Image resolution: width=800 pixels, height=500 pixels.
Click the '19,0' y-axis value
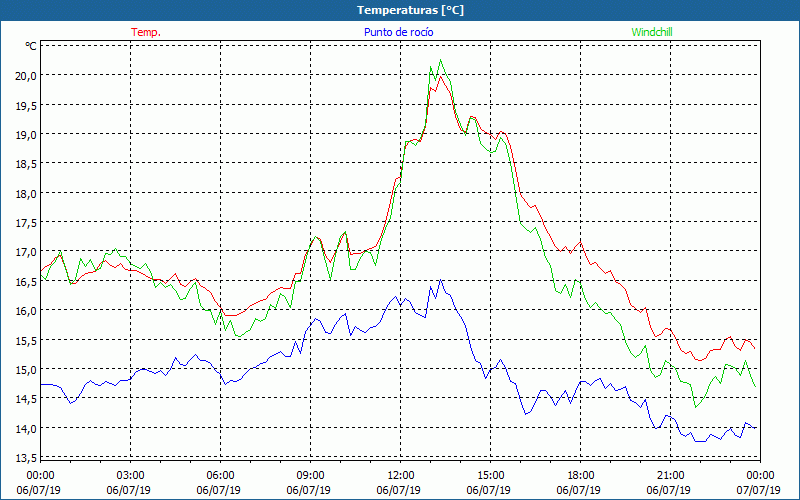[27, 135]
